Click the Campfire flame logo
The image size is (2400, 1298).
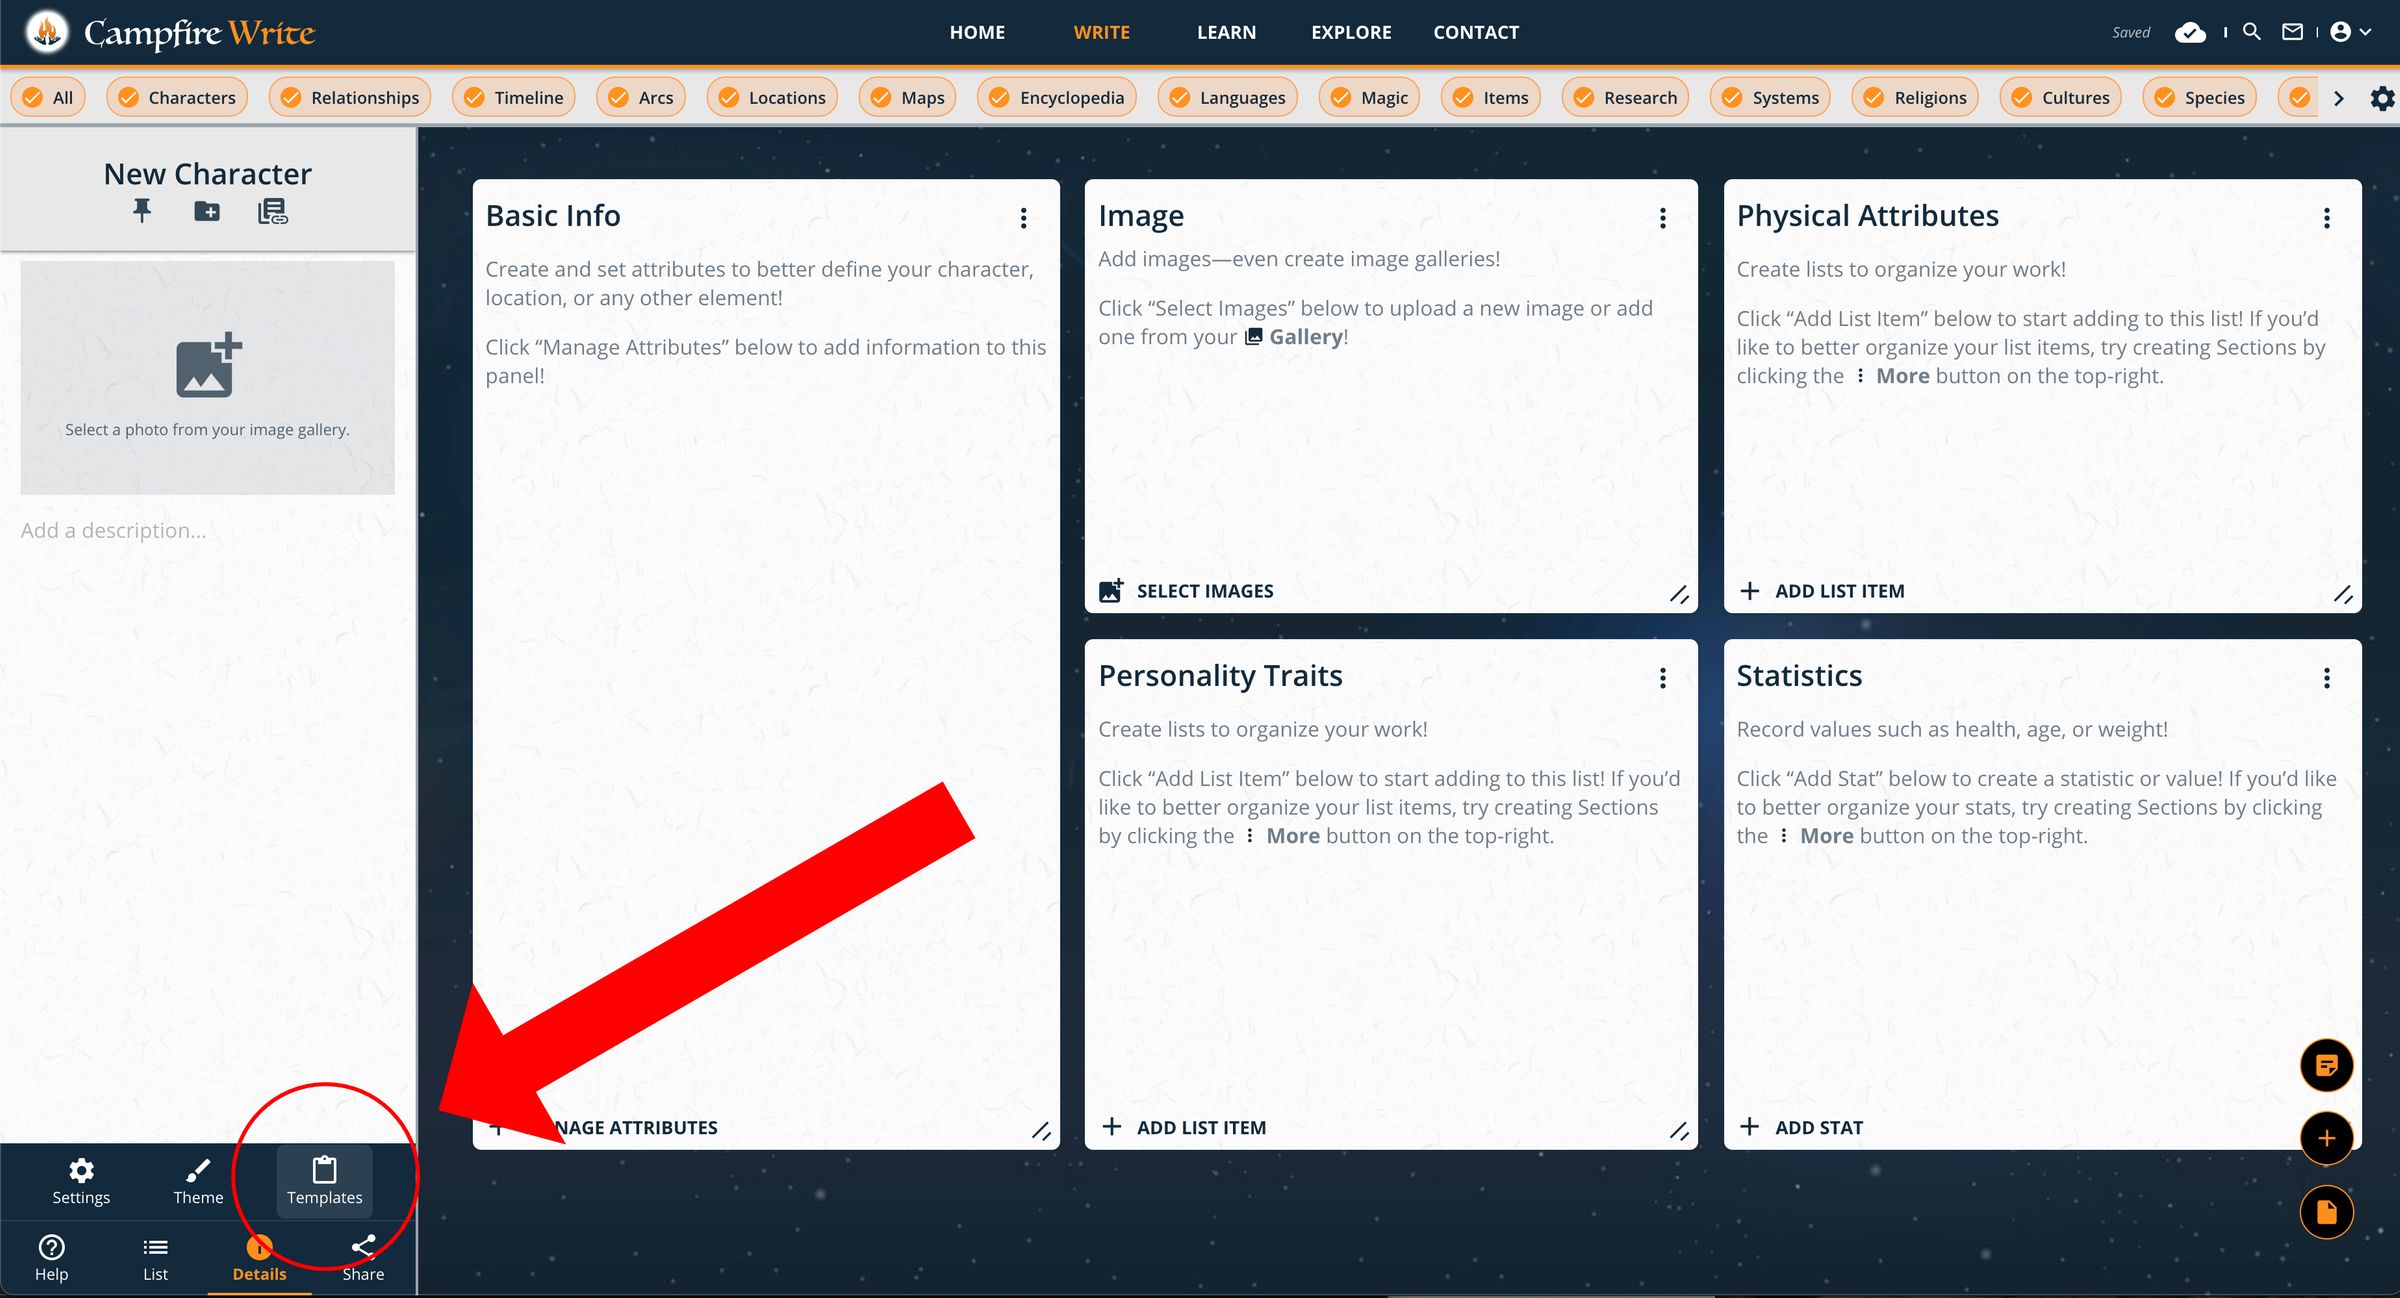46,32
